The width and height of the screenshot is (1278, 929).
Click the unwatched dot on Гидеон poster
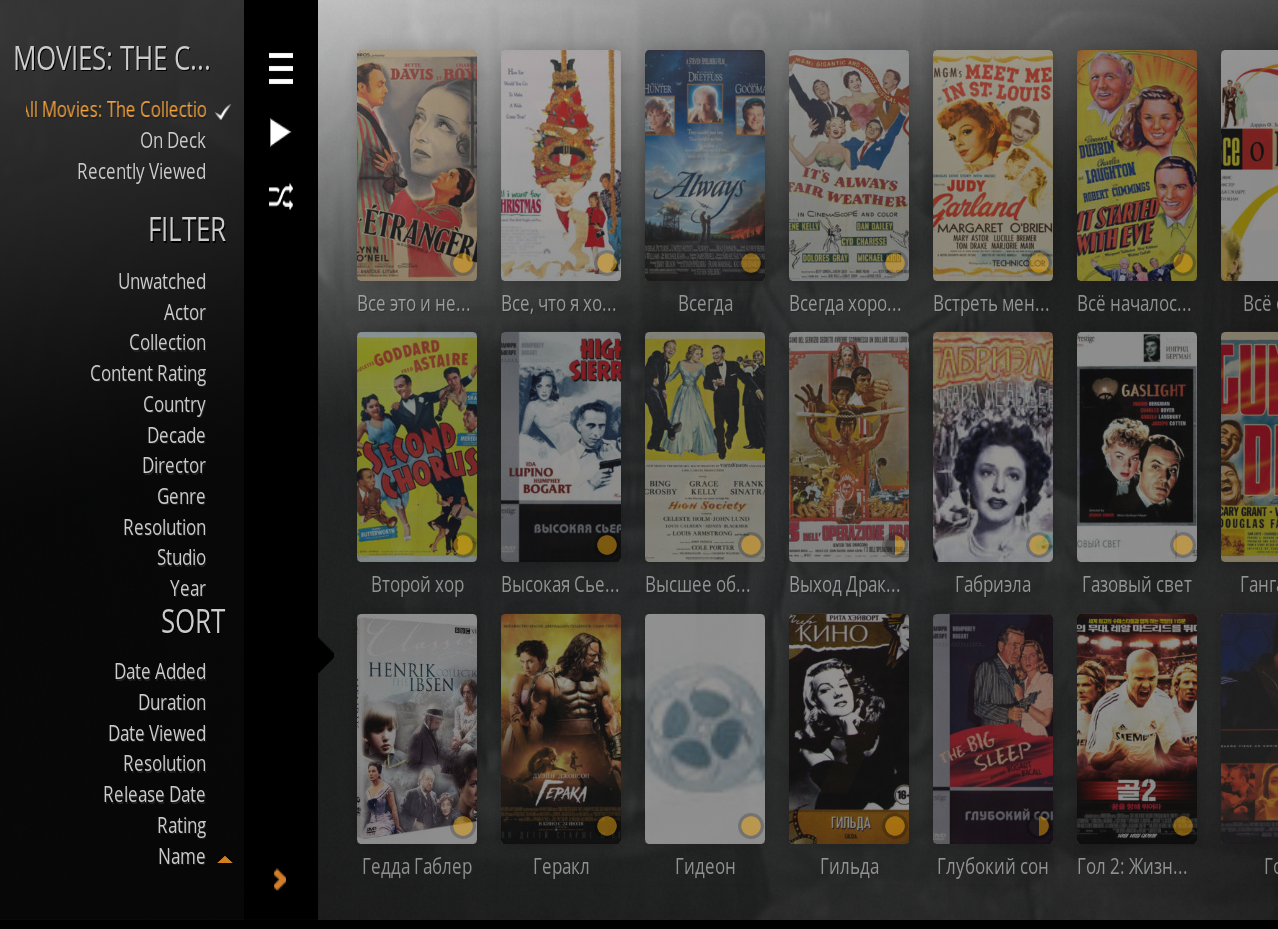751,826
